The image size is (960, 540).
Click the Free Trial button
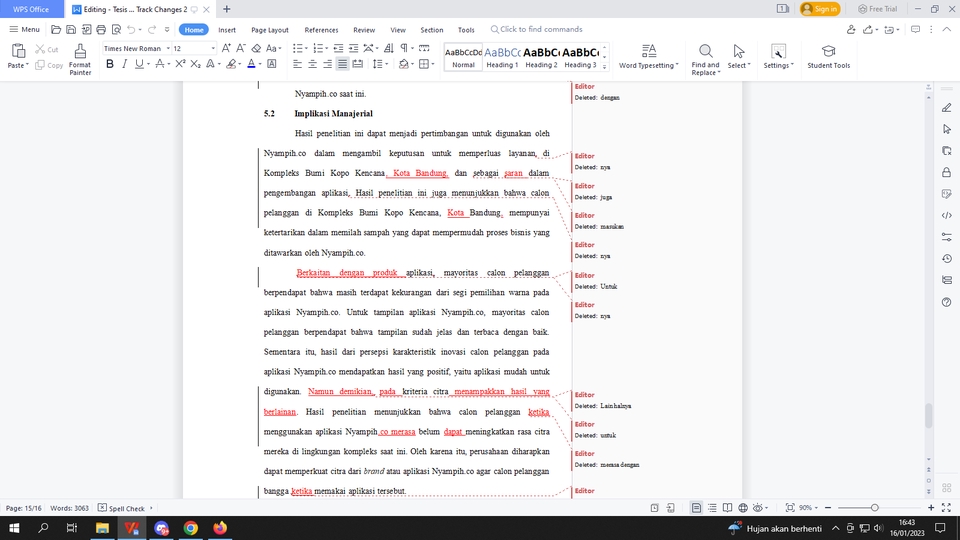[x=877, y=9]
